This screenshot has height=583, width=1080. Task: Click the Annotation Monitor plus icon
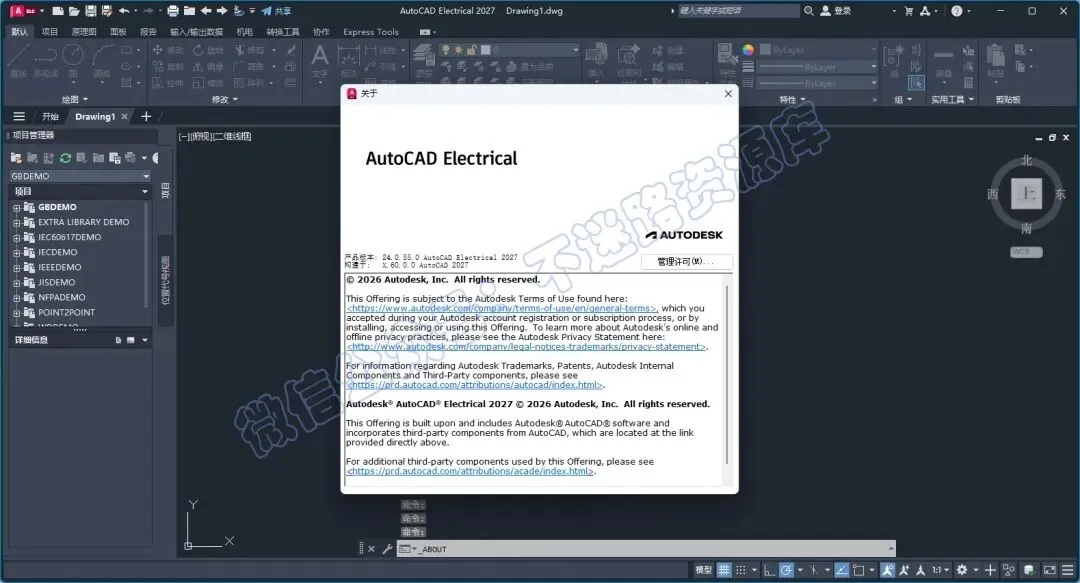(x=990, y=570)
